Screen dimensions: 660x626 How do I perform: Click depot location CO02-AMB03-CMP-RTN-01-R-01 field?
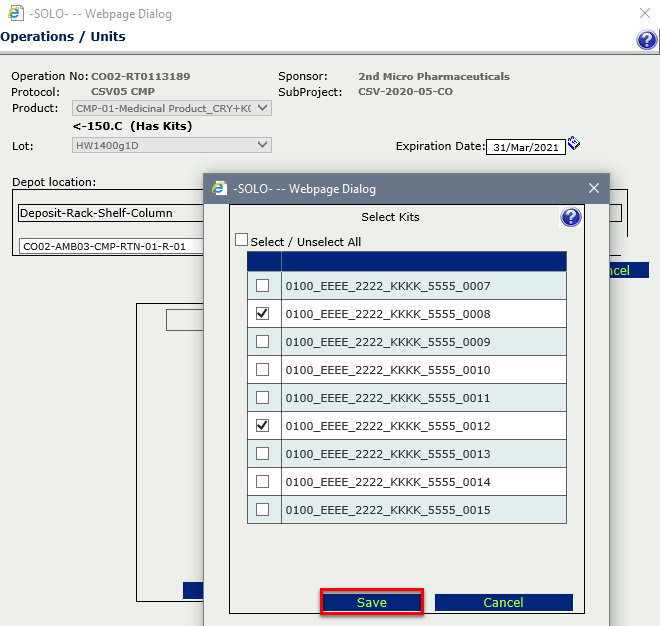click(112, 246)
